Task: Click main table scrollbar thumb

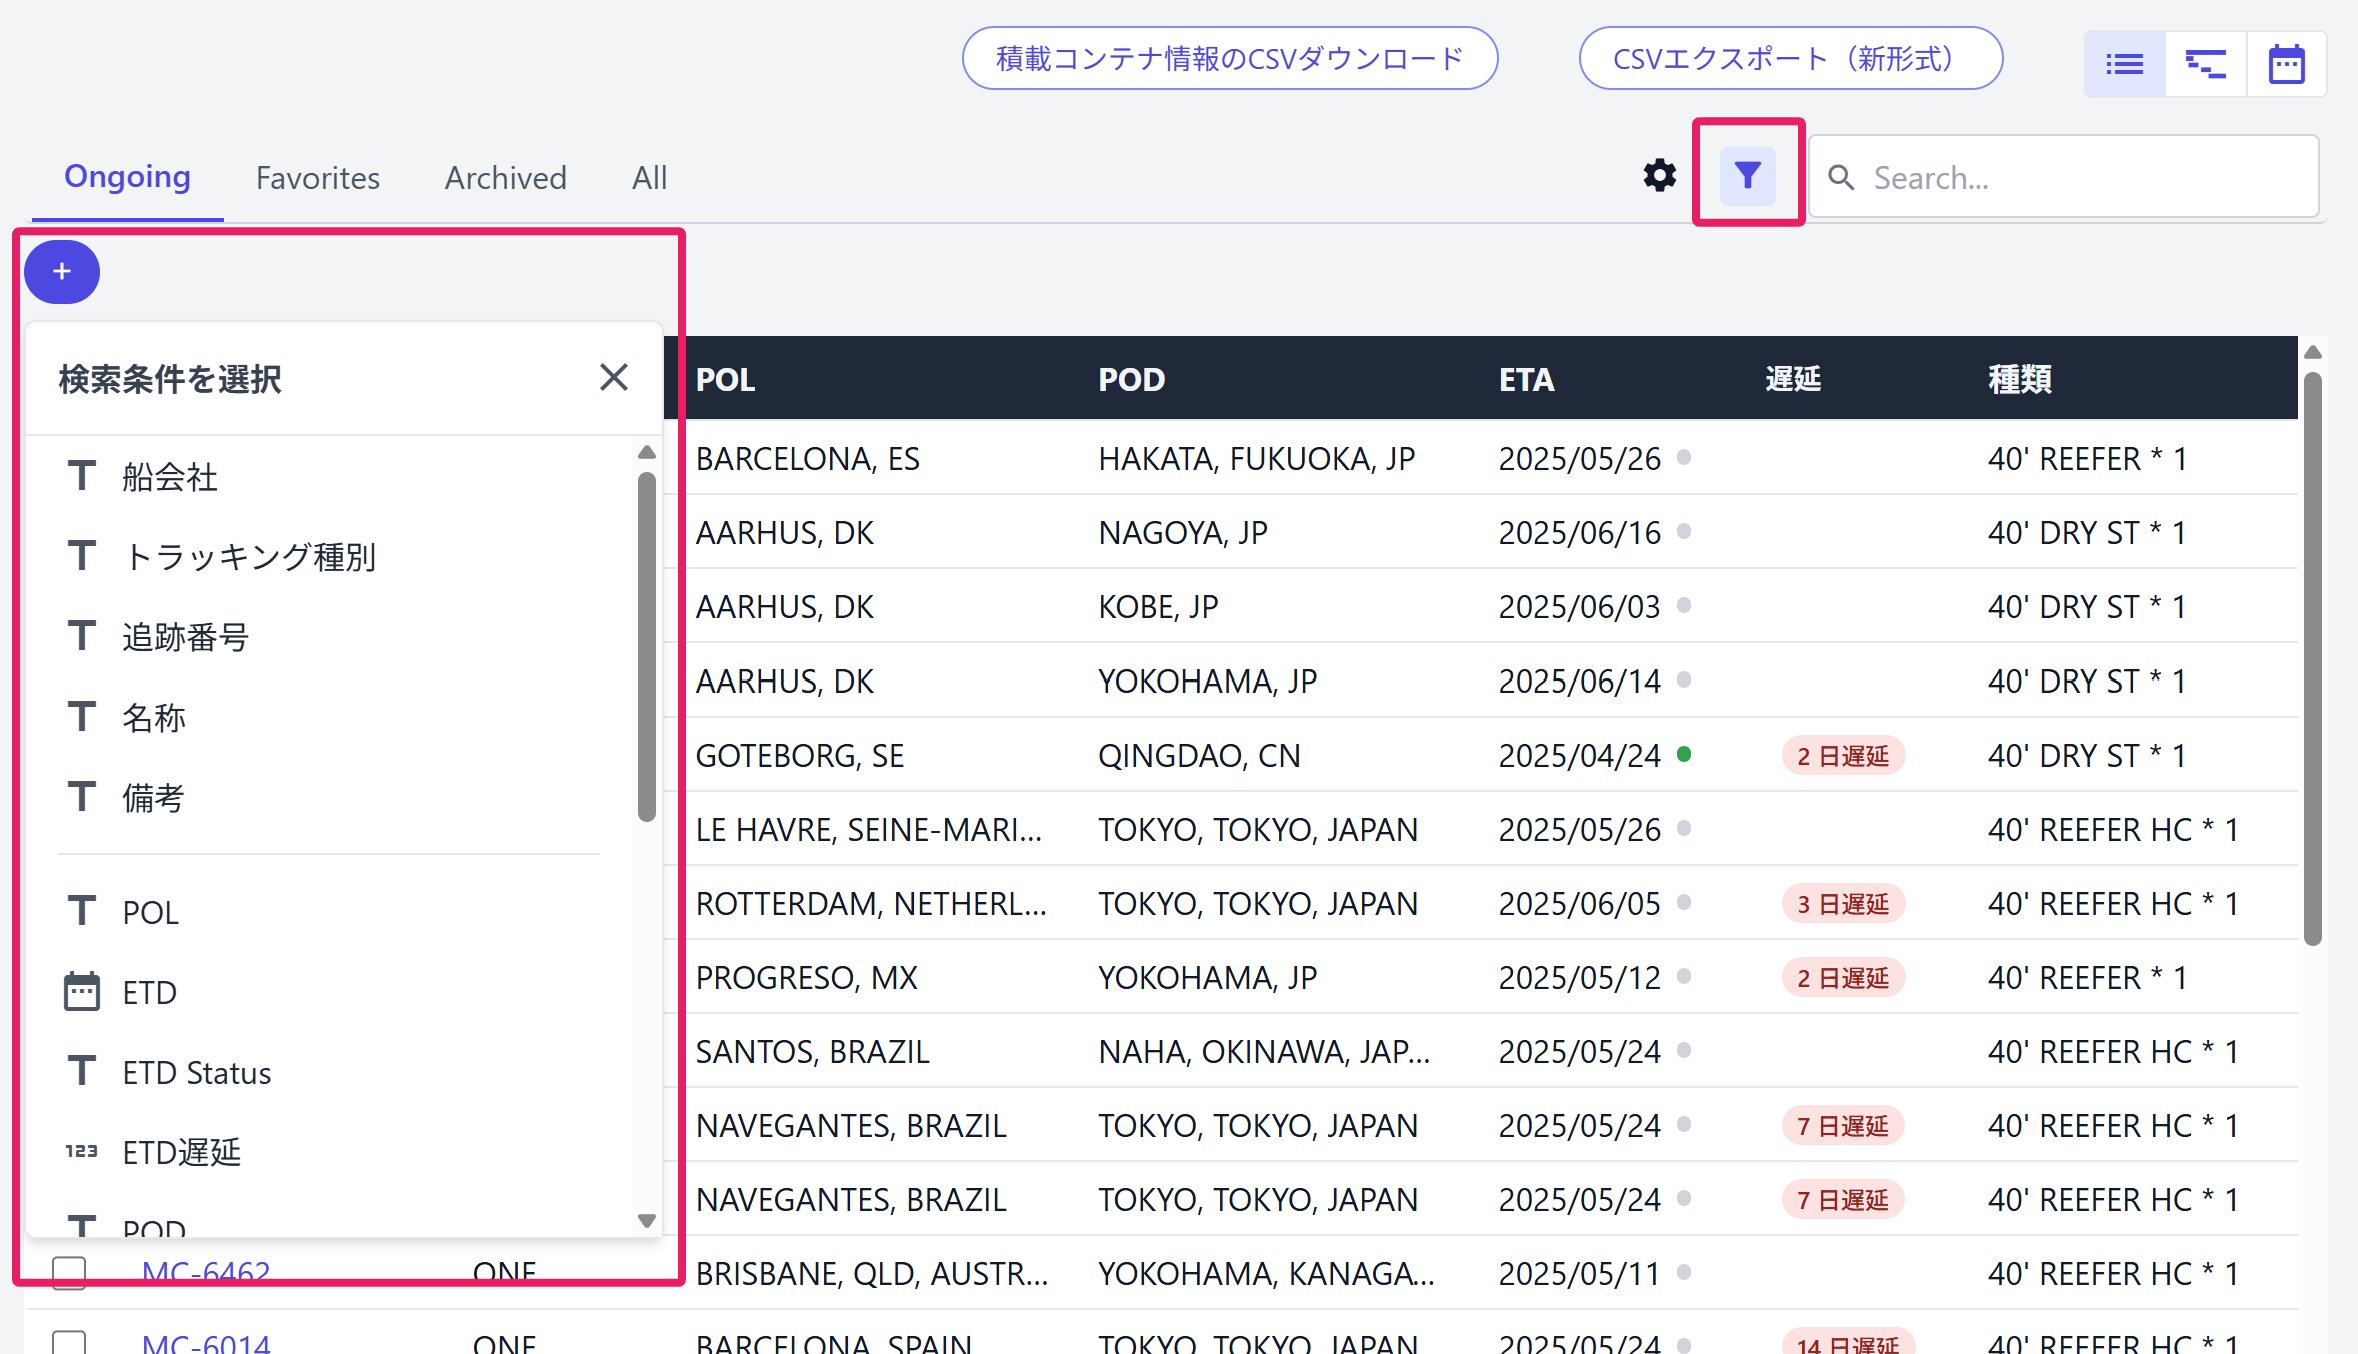Action: pyautogui.click(x=2312, y=658)
